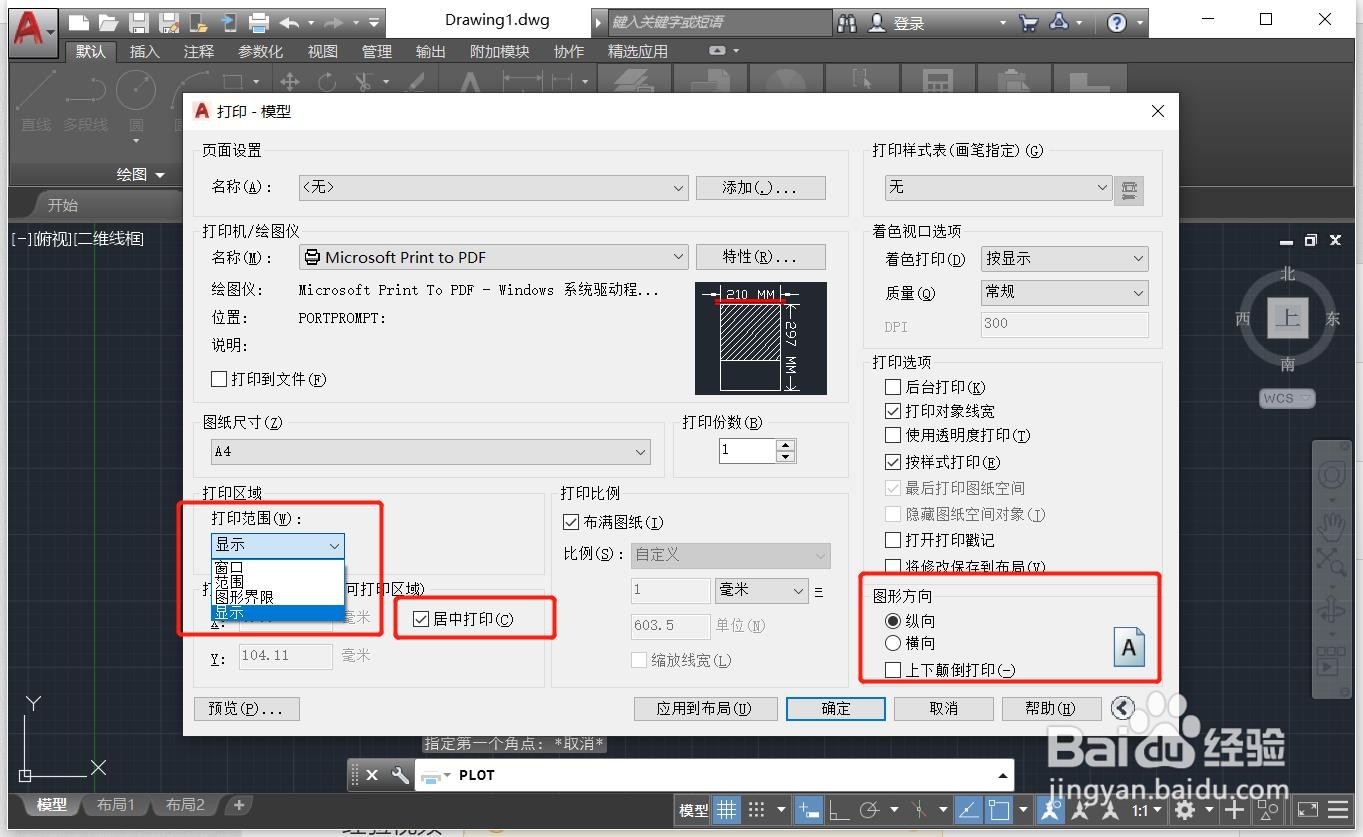This screenshot has height=837, width=1363.
Task: Click the Help question mark icon
Action: [x=1118, y=23]
